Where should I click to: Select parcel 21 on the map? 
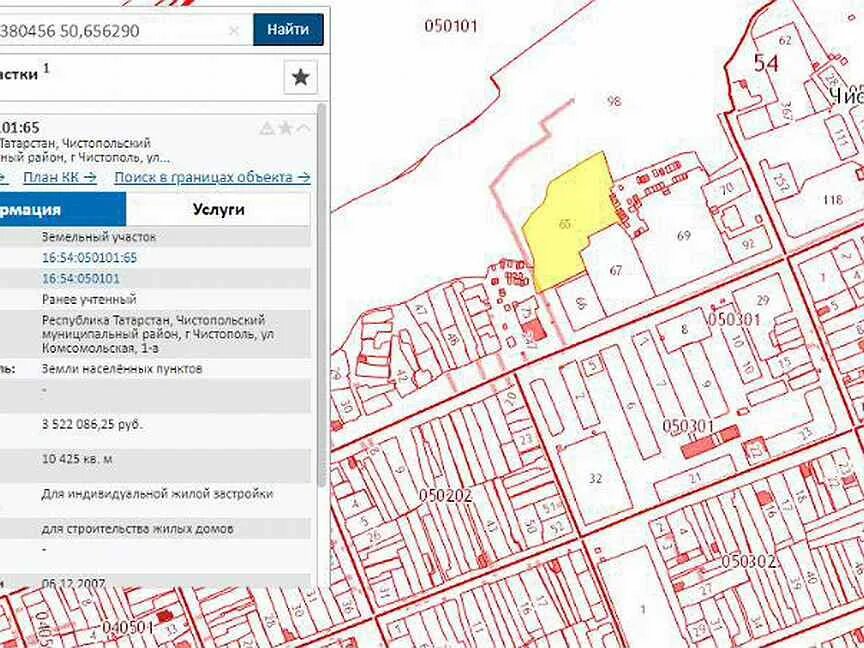[695, 478]
